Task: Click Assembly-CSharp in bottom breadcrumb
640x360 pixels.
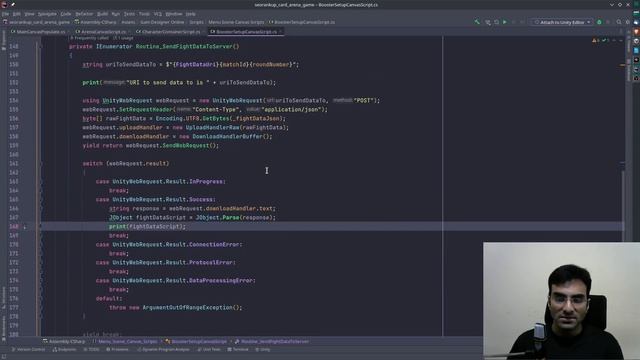Action: 64,342
